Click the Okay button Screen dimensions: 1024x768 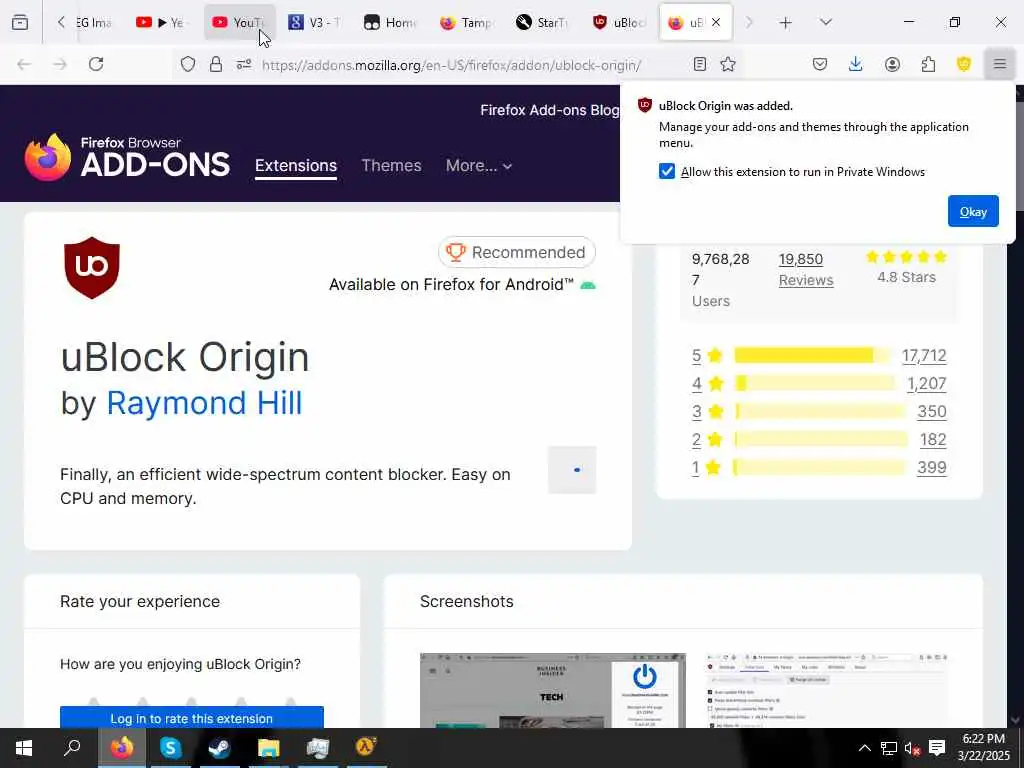coord(973,211)
